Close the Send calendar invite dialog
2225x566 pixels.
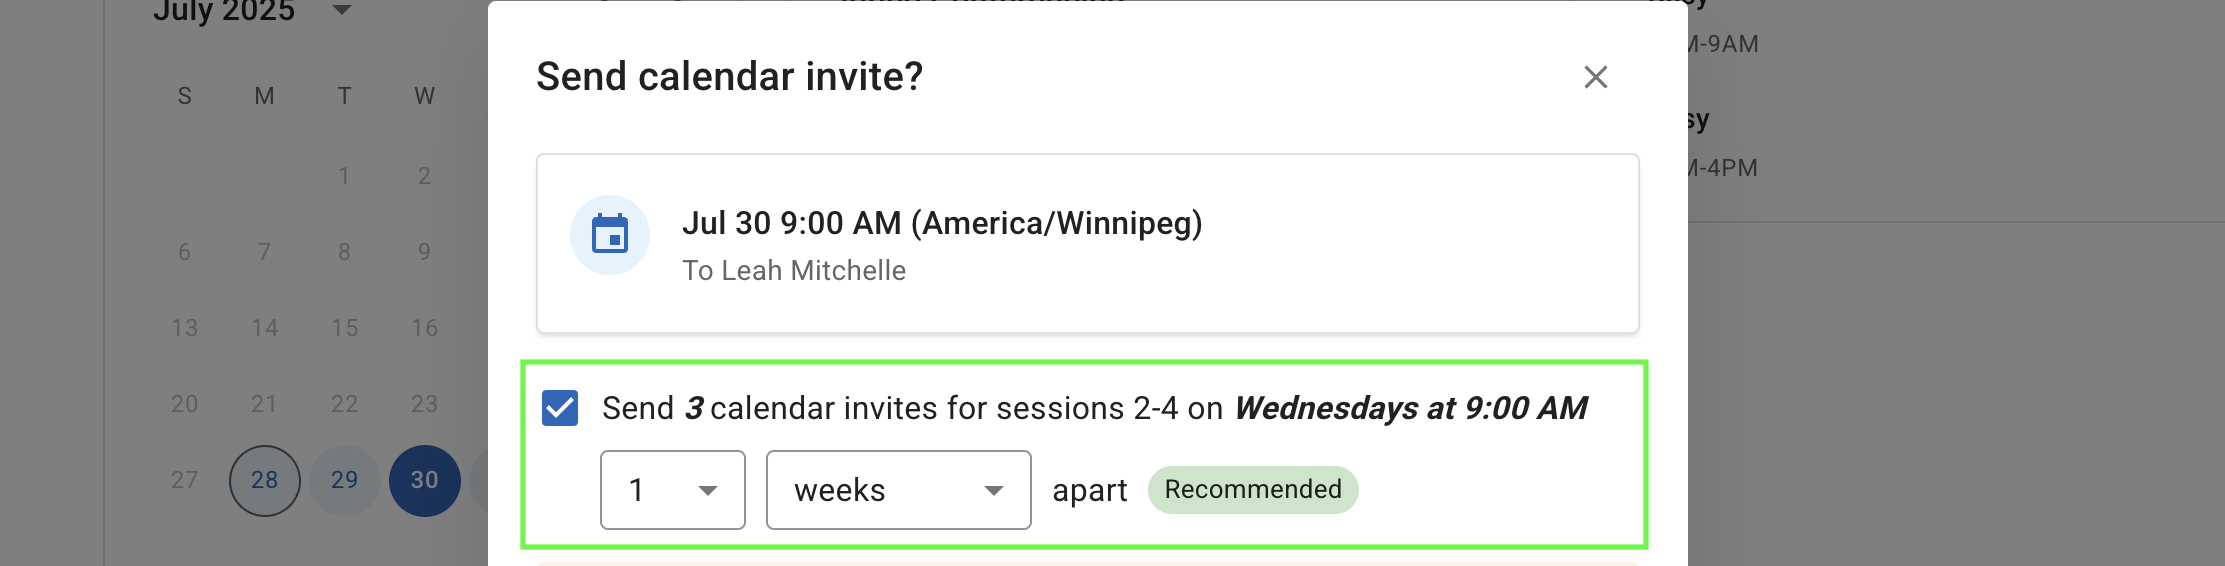tap(1595, 77)
